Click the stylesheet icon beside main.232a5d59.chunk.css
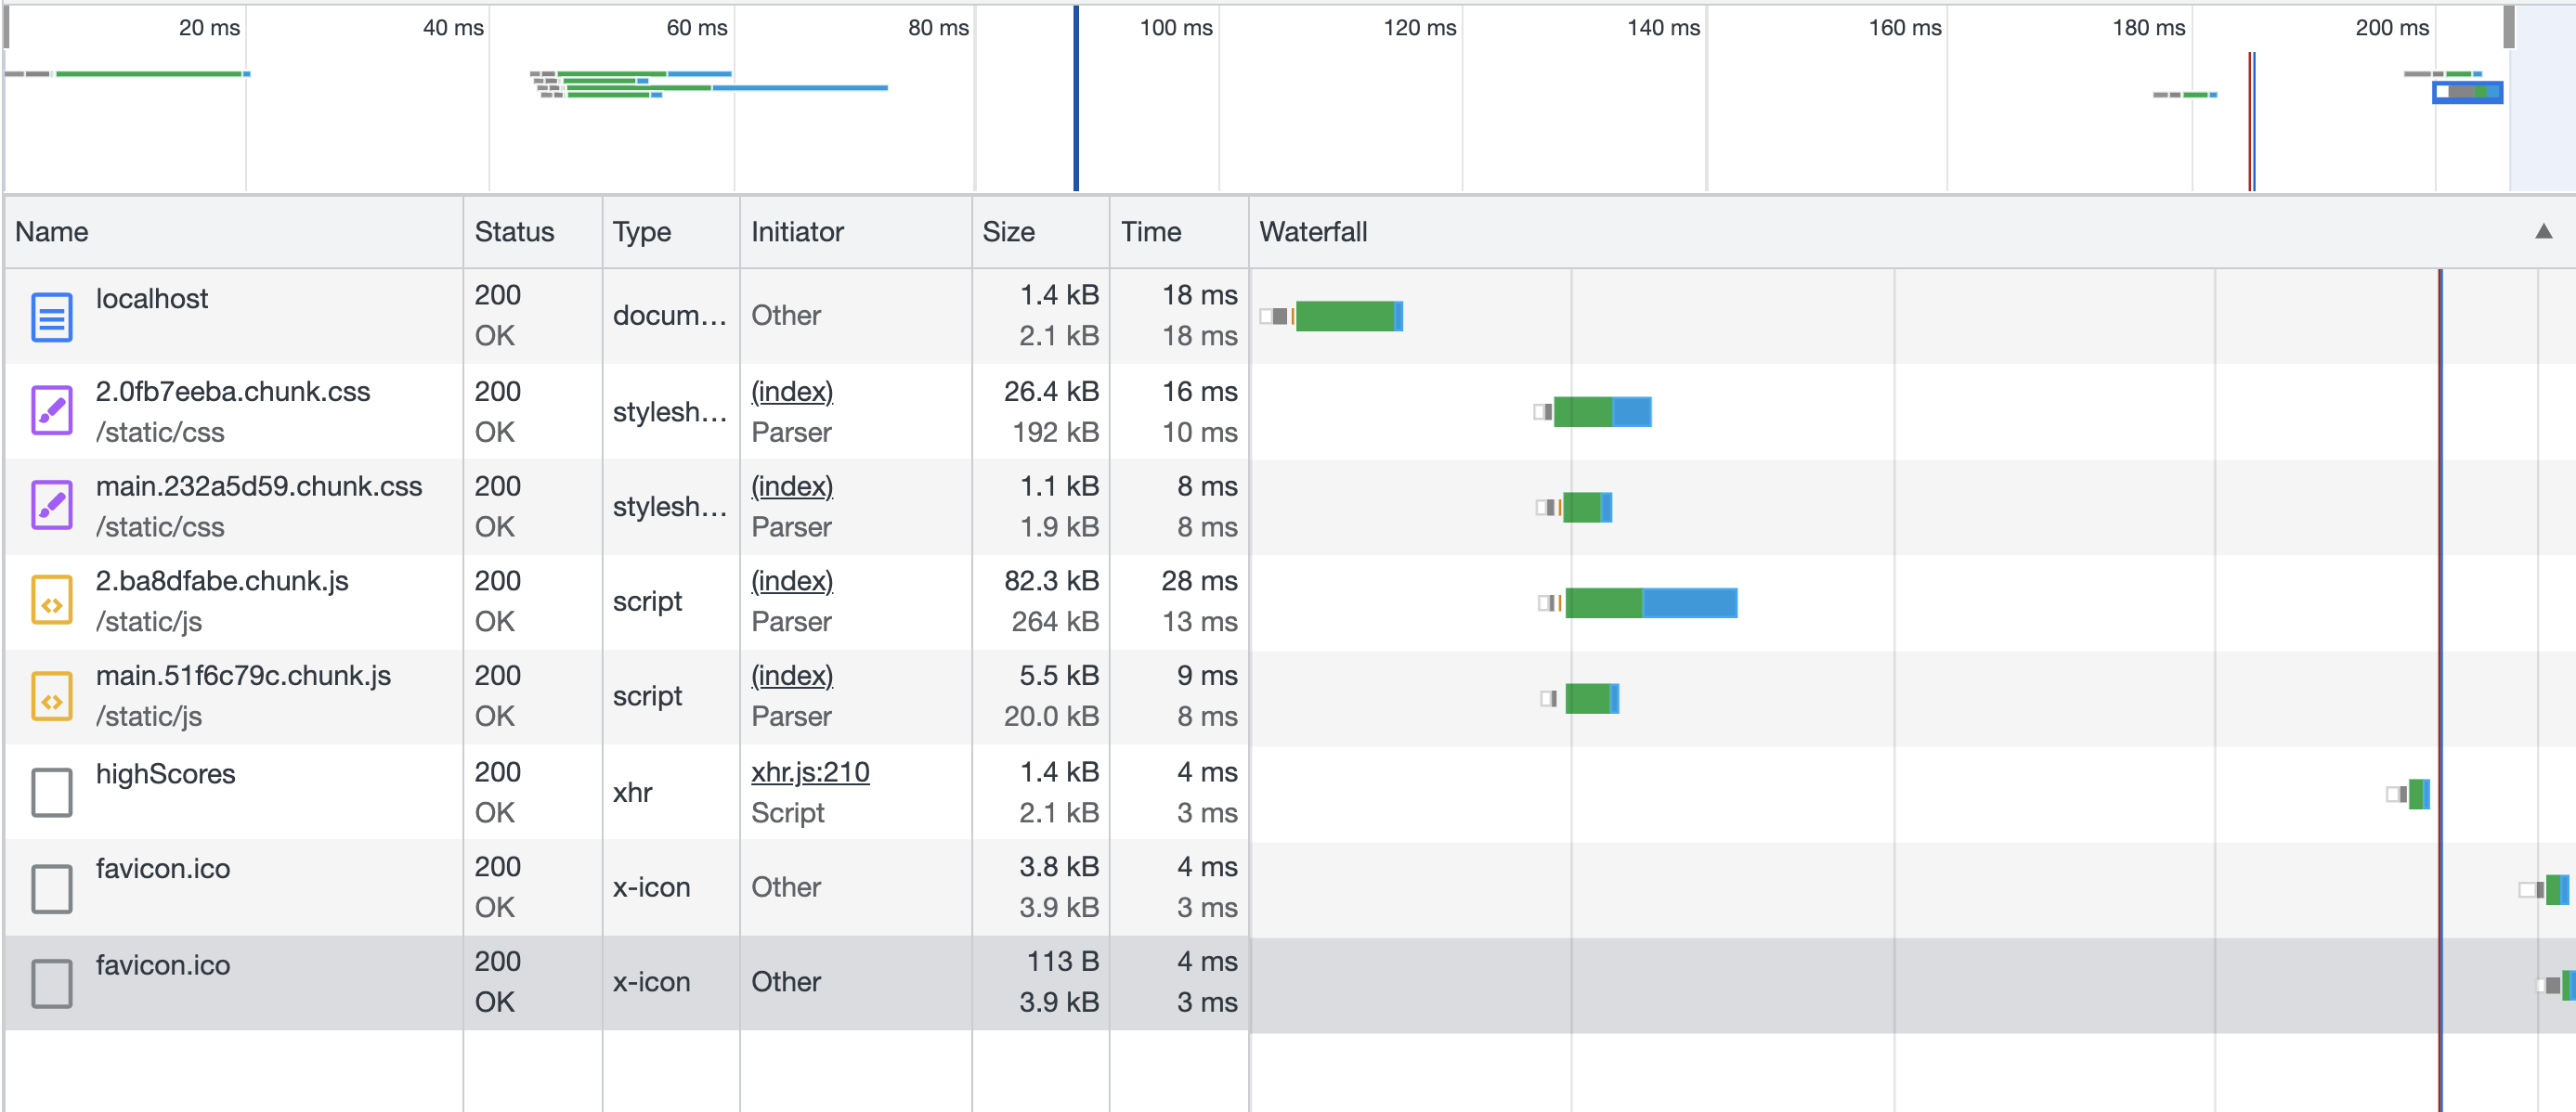The width and height of the screenshot is (2576, 1112). click(51, 505)
